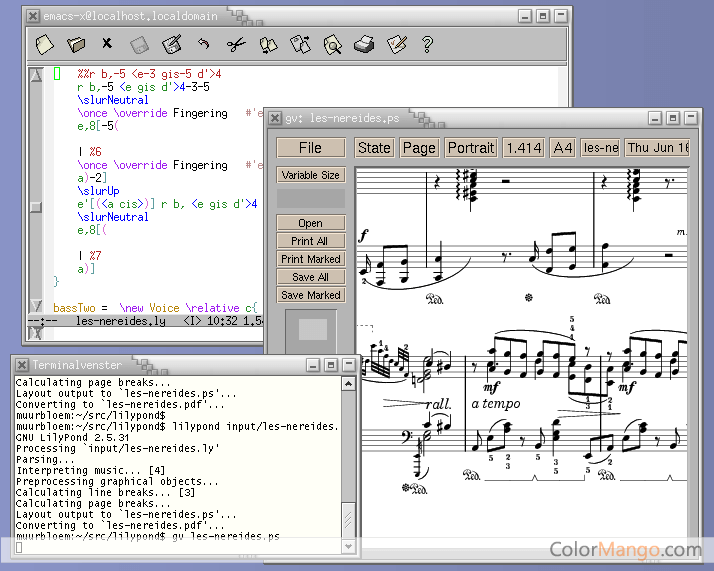
Task: Maximize the gv les-nereides.ps window
Action: pos(673,118)
